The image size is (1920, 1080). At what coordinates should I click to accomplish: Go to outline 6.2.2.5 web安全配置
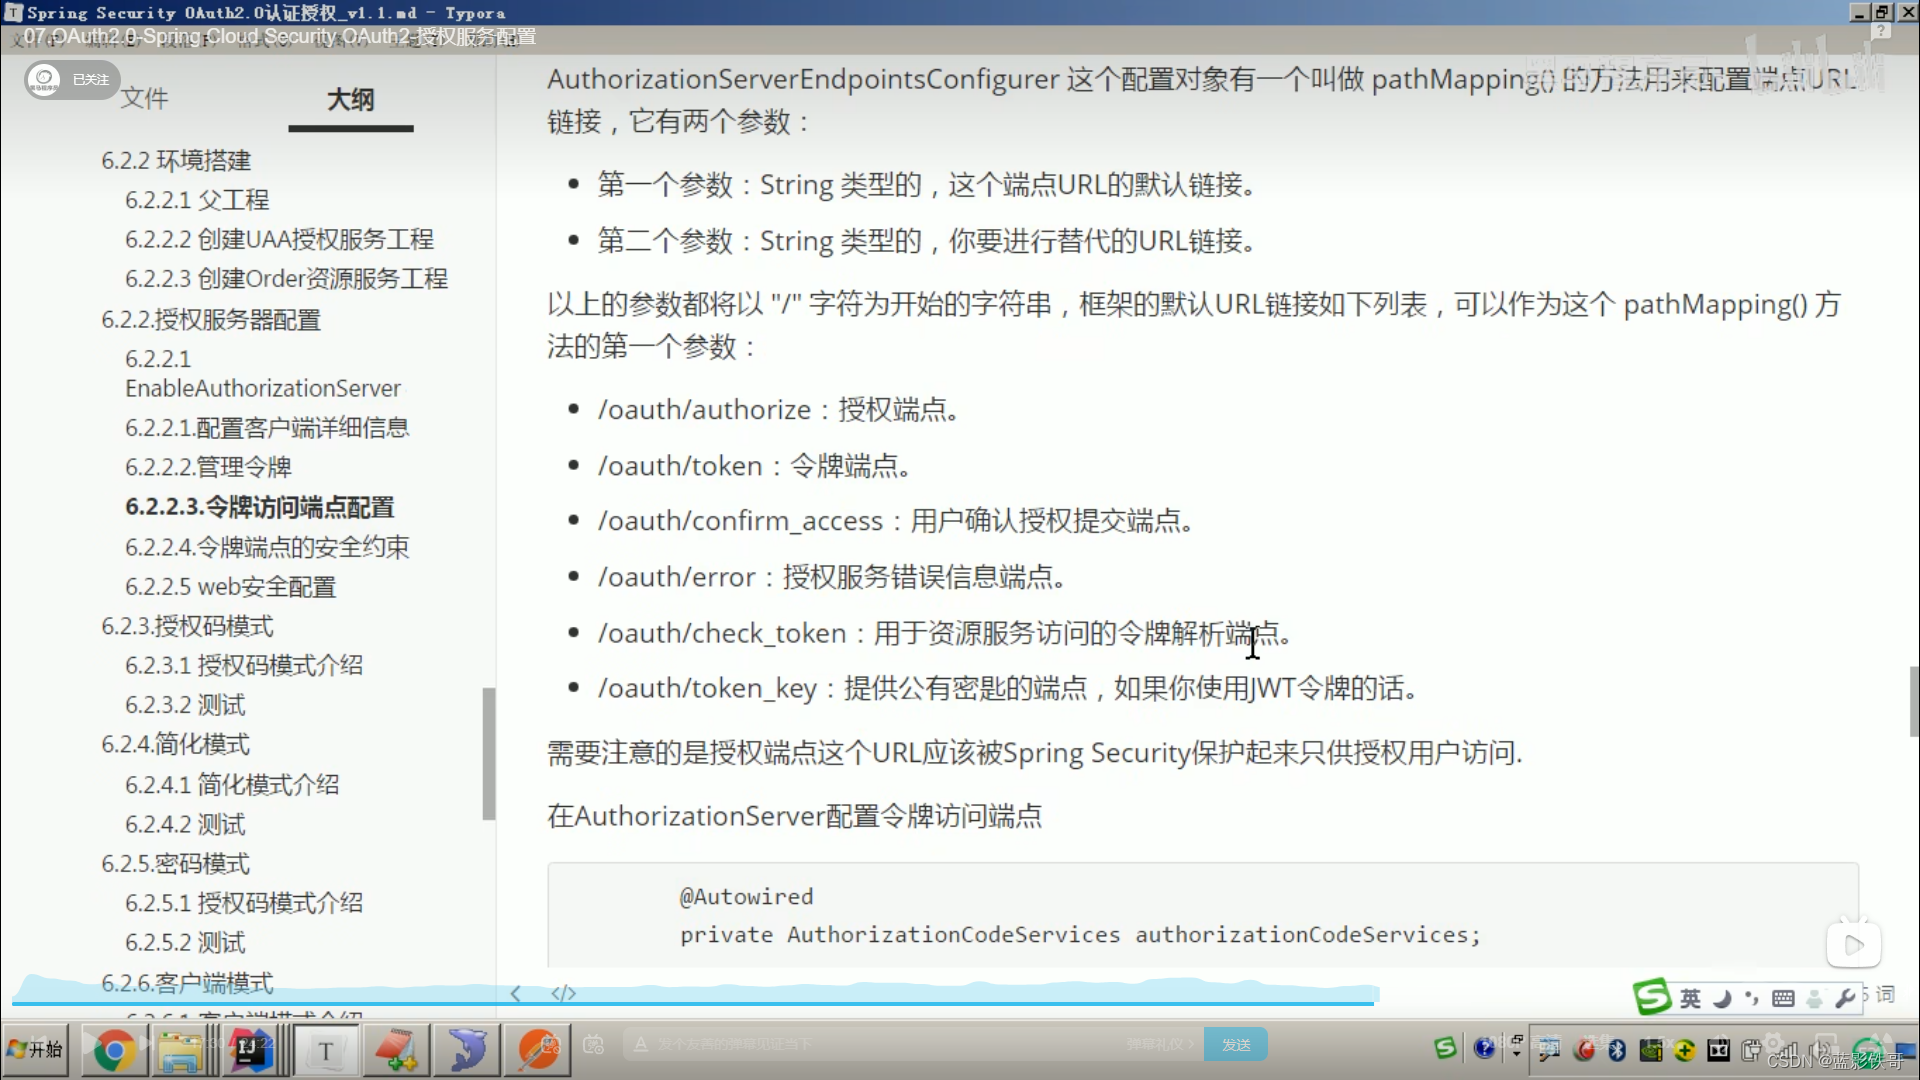(x=230, y=587)
